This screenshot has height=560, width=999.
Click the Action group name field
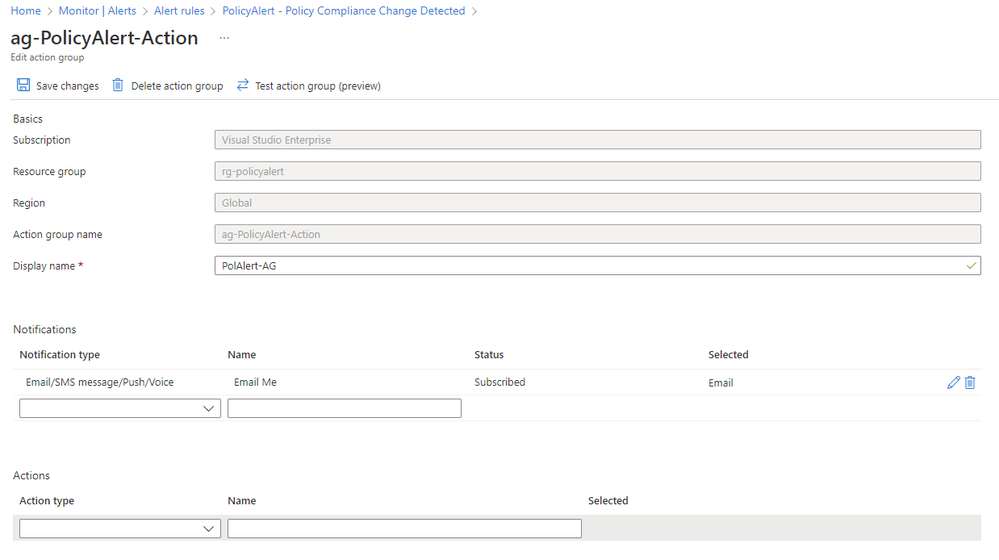point(598,234)
